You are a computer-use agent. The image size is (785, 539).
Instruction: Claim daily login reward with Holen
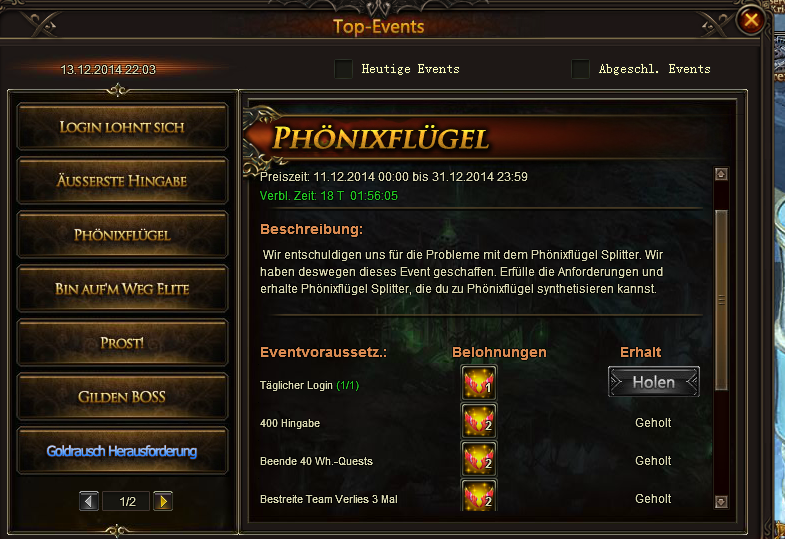[653, 382]
